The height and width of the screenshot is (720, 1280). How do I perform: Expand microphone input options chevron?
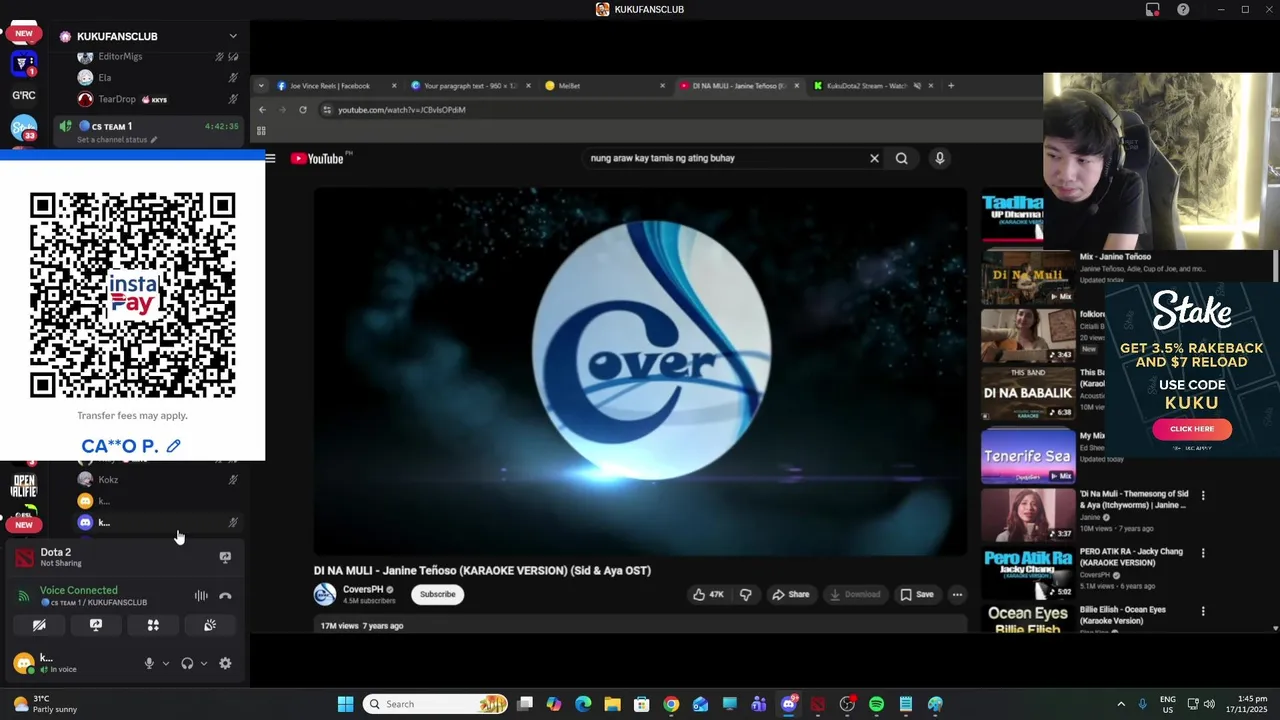pos(166,663)
